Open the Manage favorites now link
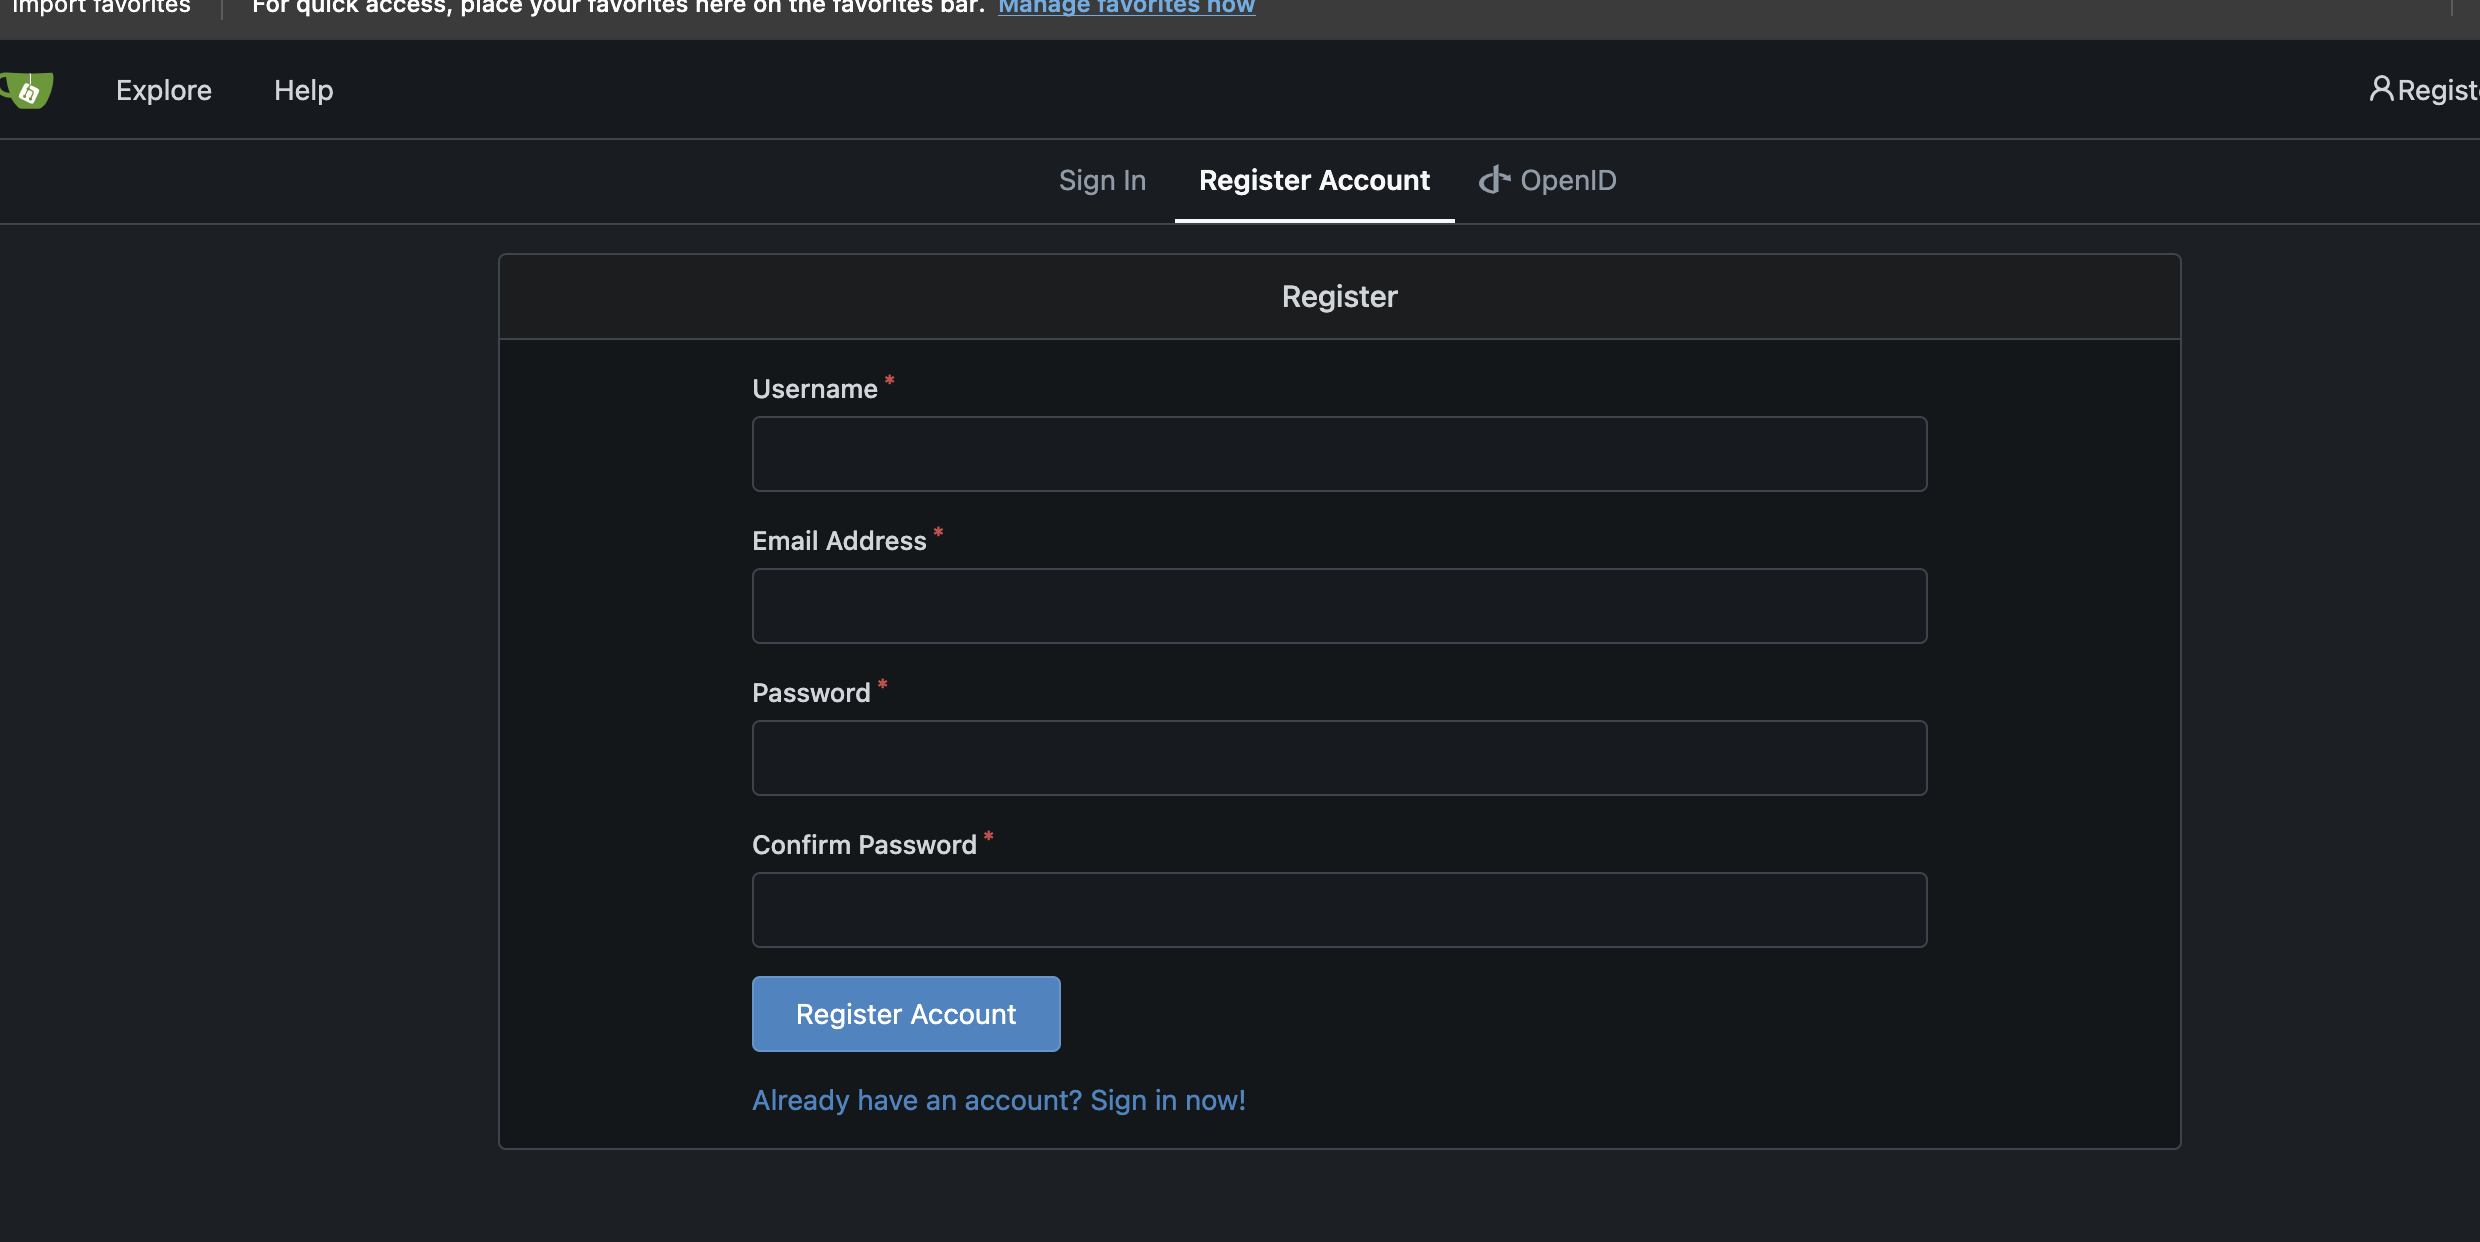 coord(1126,7)
